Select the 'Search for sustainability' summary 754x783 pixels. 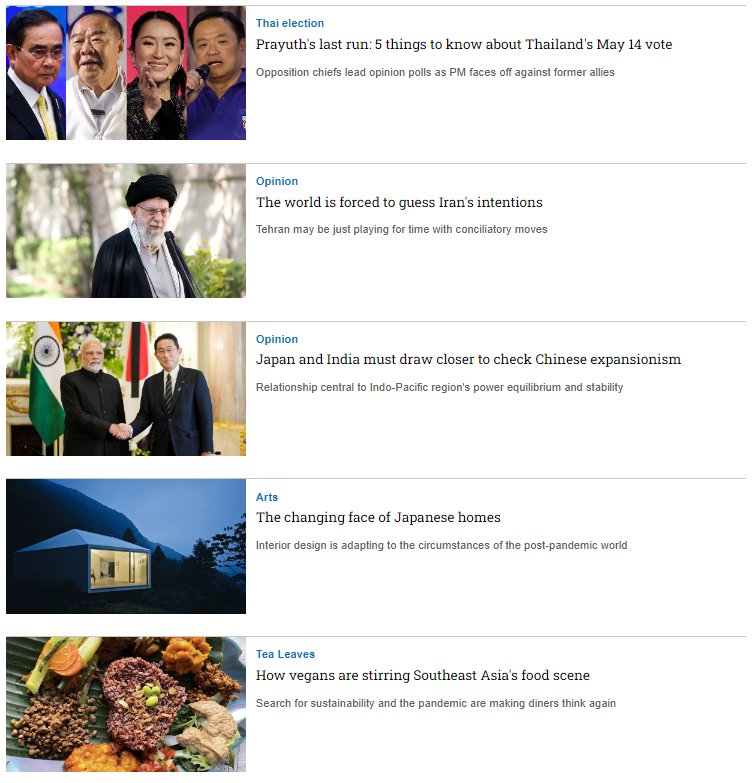pyautogui.click(x=436, y=704)
